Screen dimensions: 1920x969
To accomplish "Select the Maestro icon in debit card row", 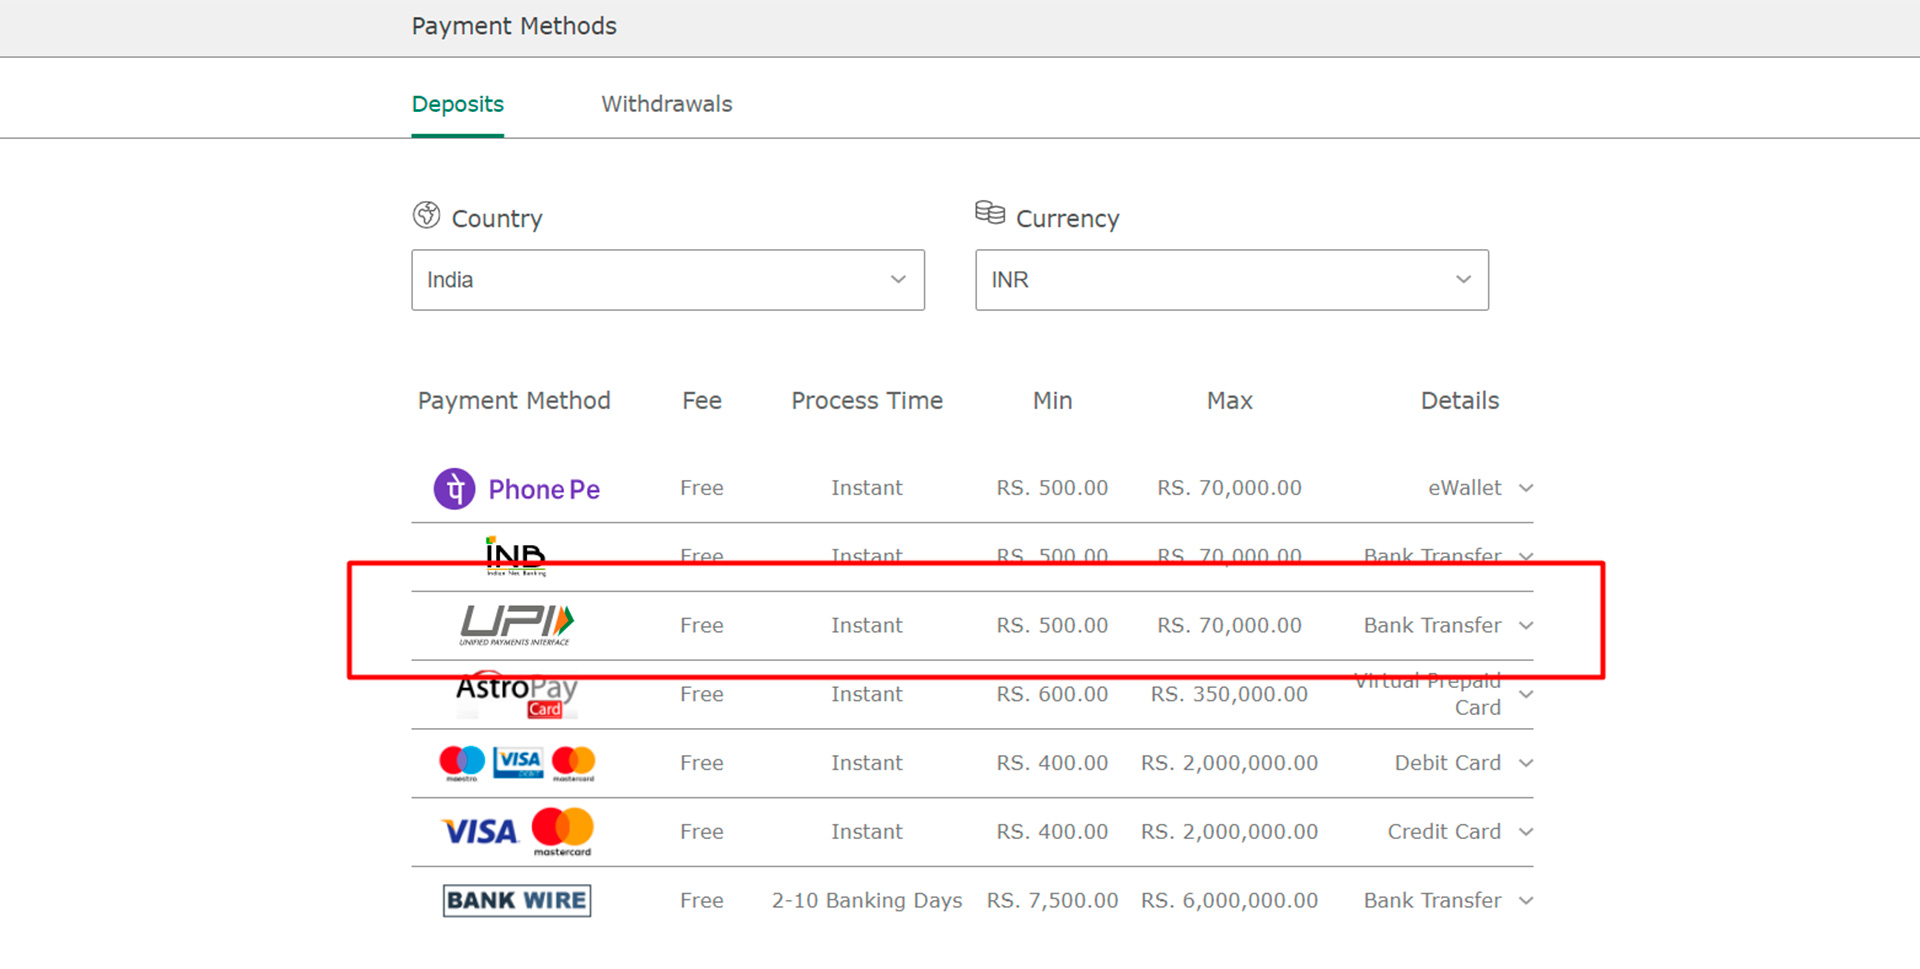I will [x=460, y=762].
